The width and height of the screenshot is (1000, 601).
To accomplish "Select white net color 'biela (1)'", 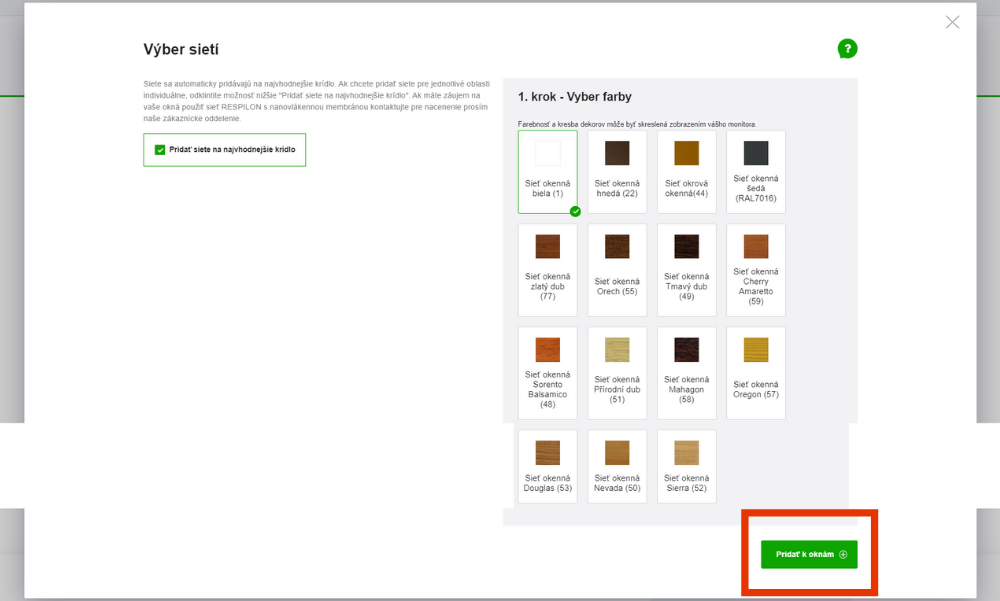I will coord(547,171).
